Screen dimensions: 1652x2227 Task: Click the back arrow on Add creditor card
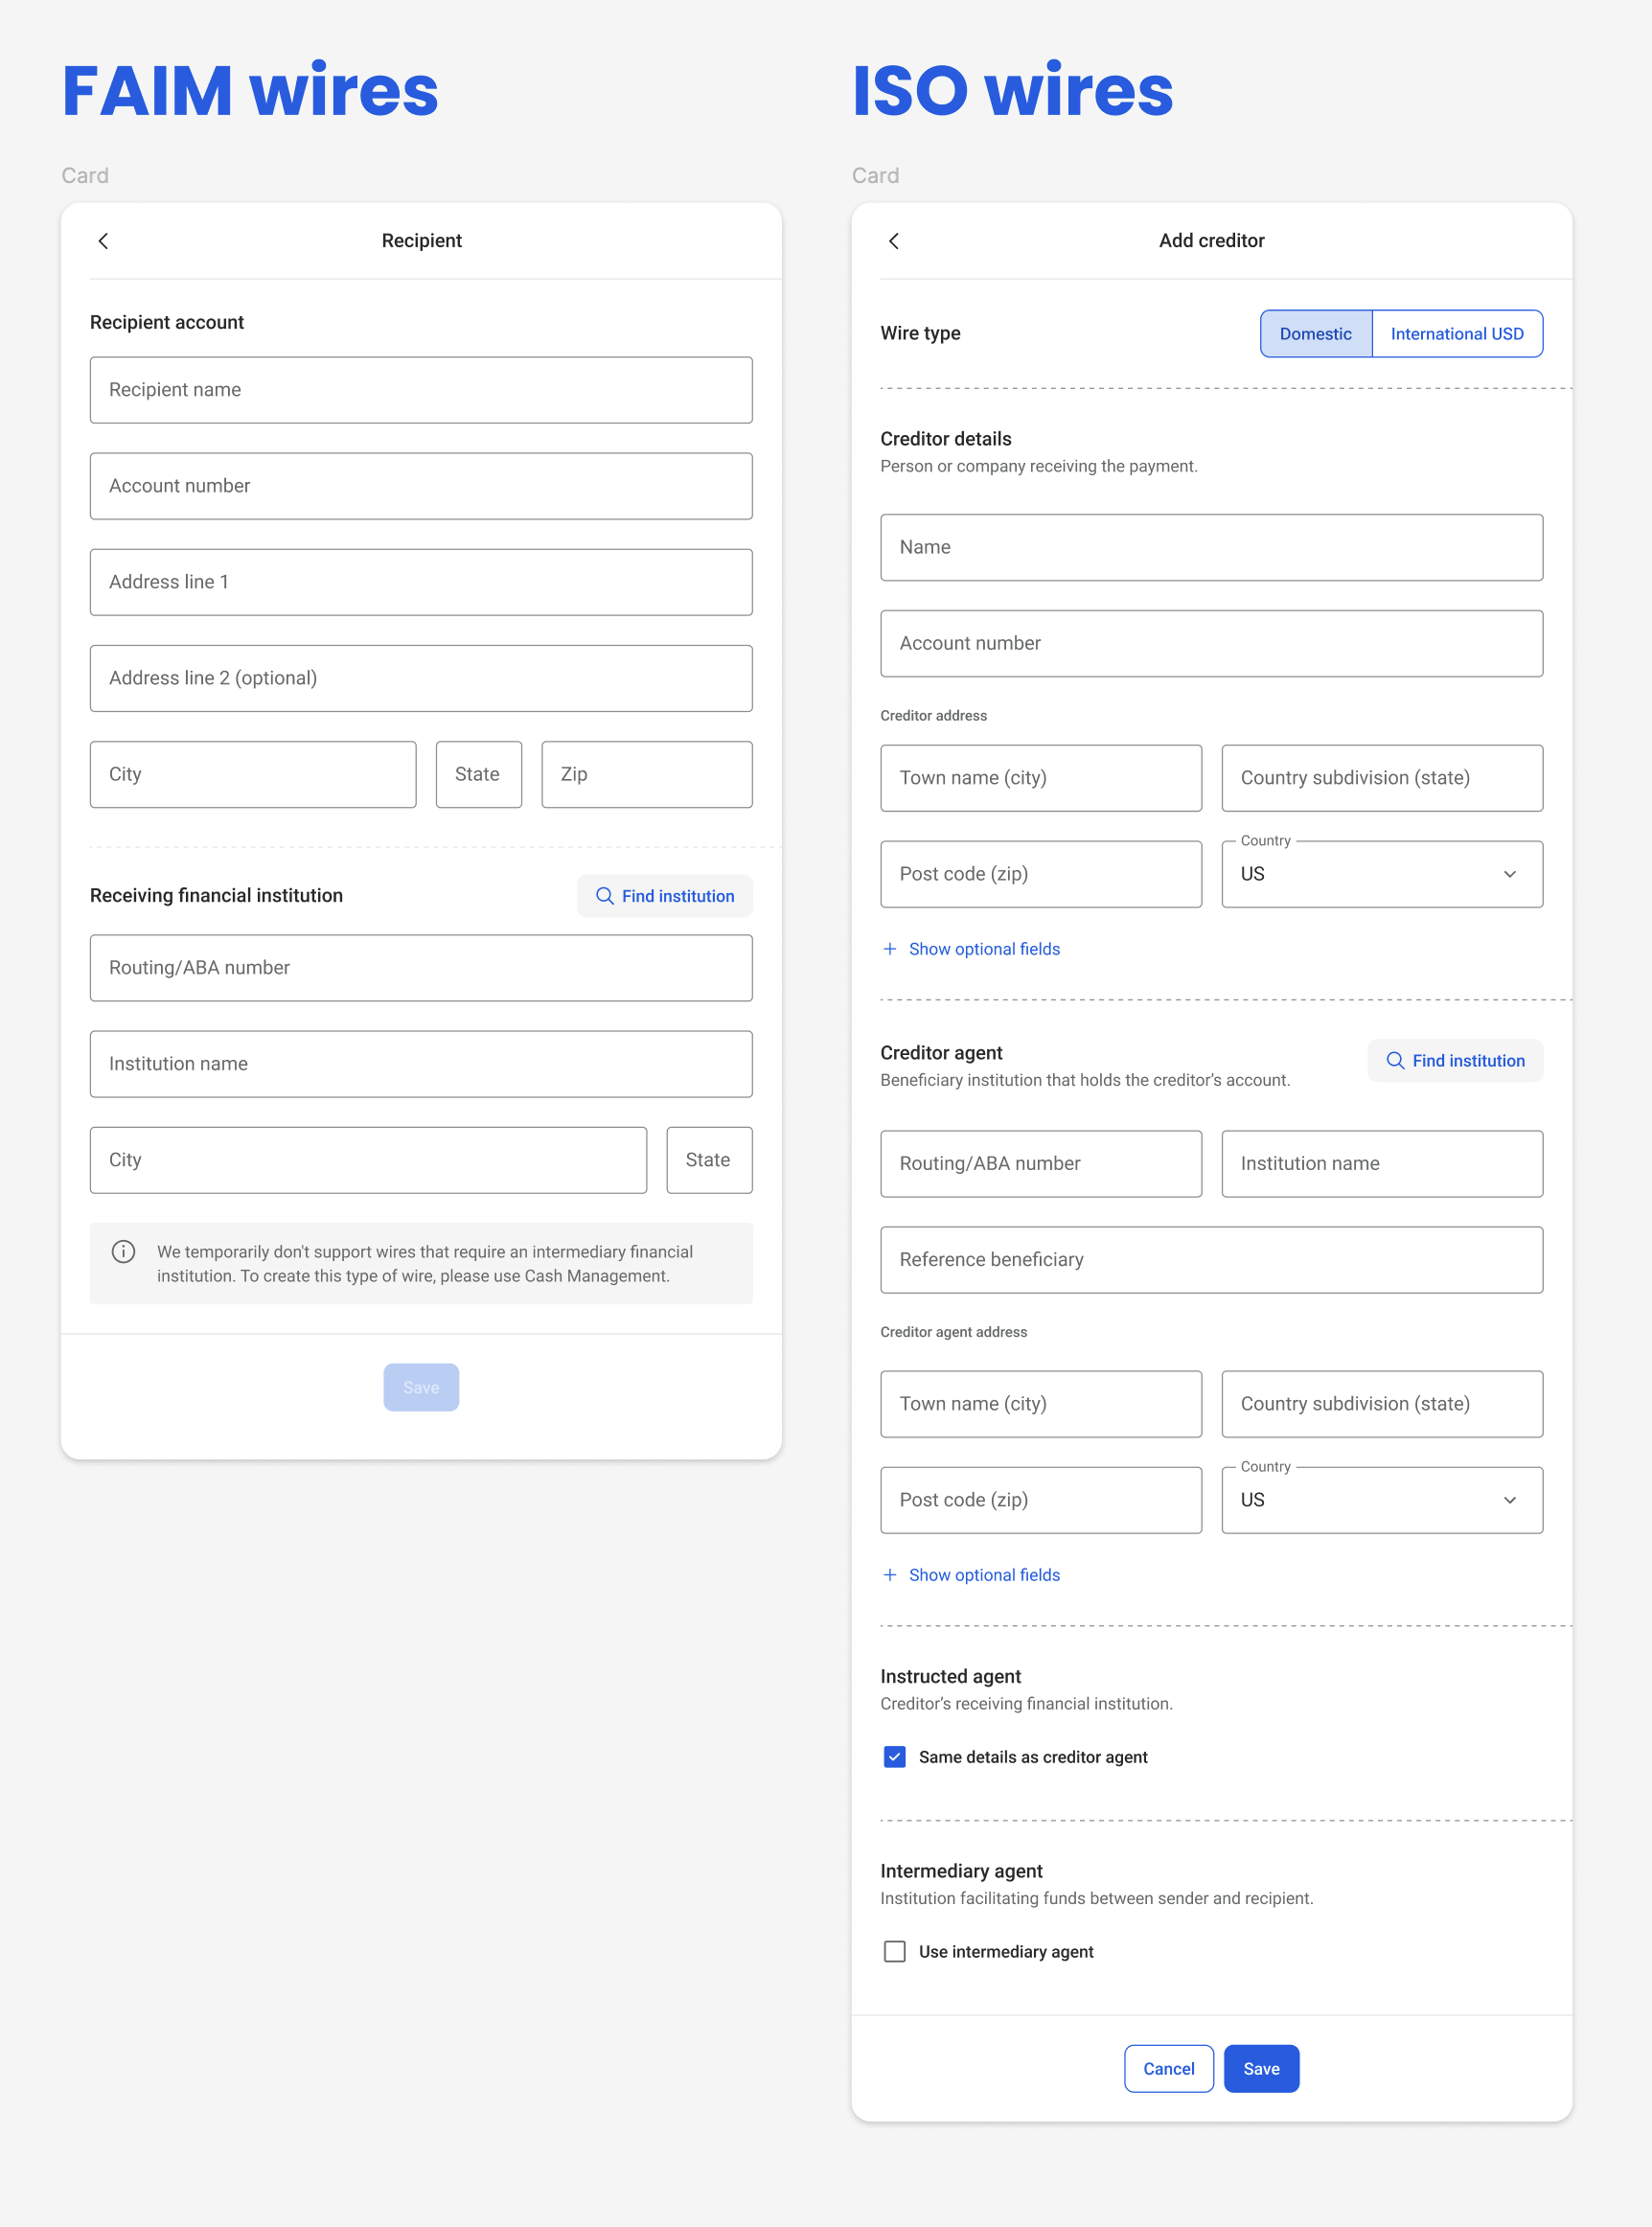tap(893, 241)
